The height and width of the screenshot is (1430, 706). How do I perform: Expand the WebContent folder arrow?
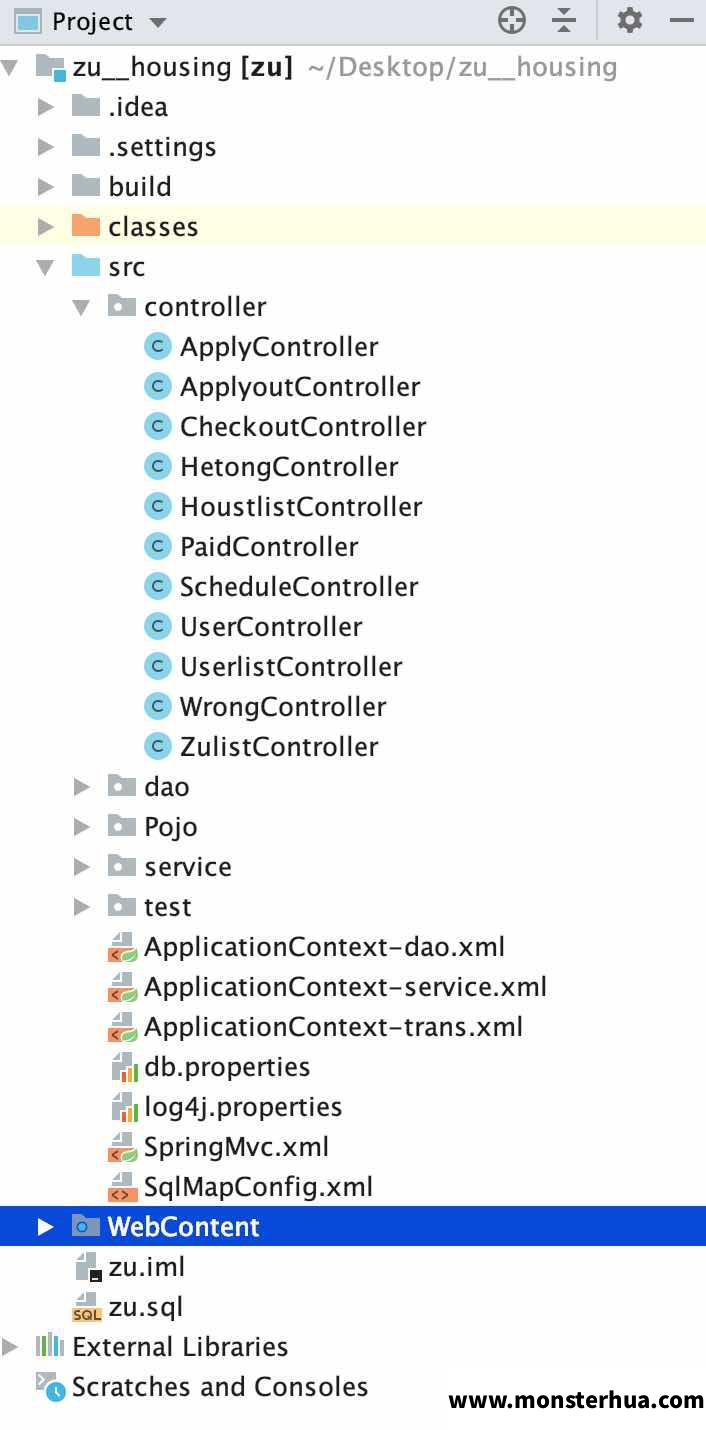[46, 1227]
